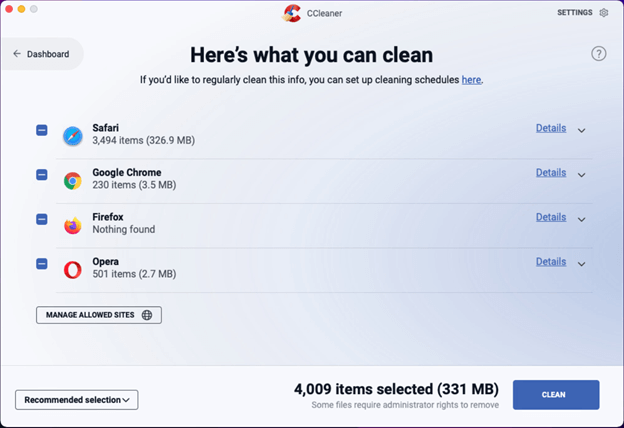Expand the Opera row chevron
The width and height of the screenshot is (624, 428).
(x=581, y=264)
